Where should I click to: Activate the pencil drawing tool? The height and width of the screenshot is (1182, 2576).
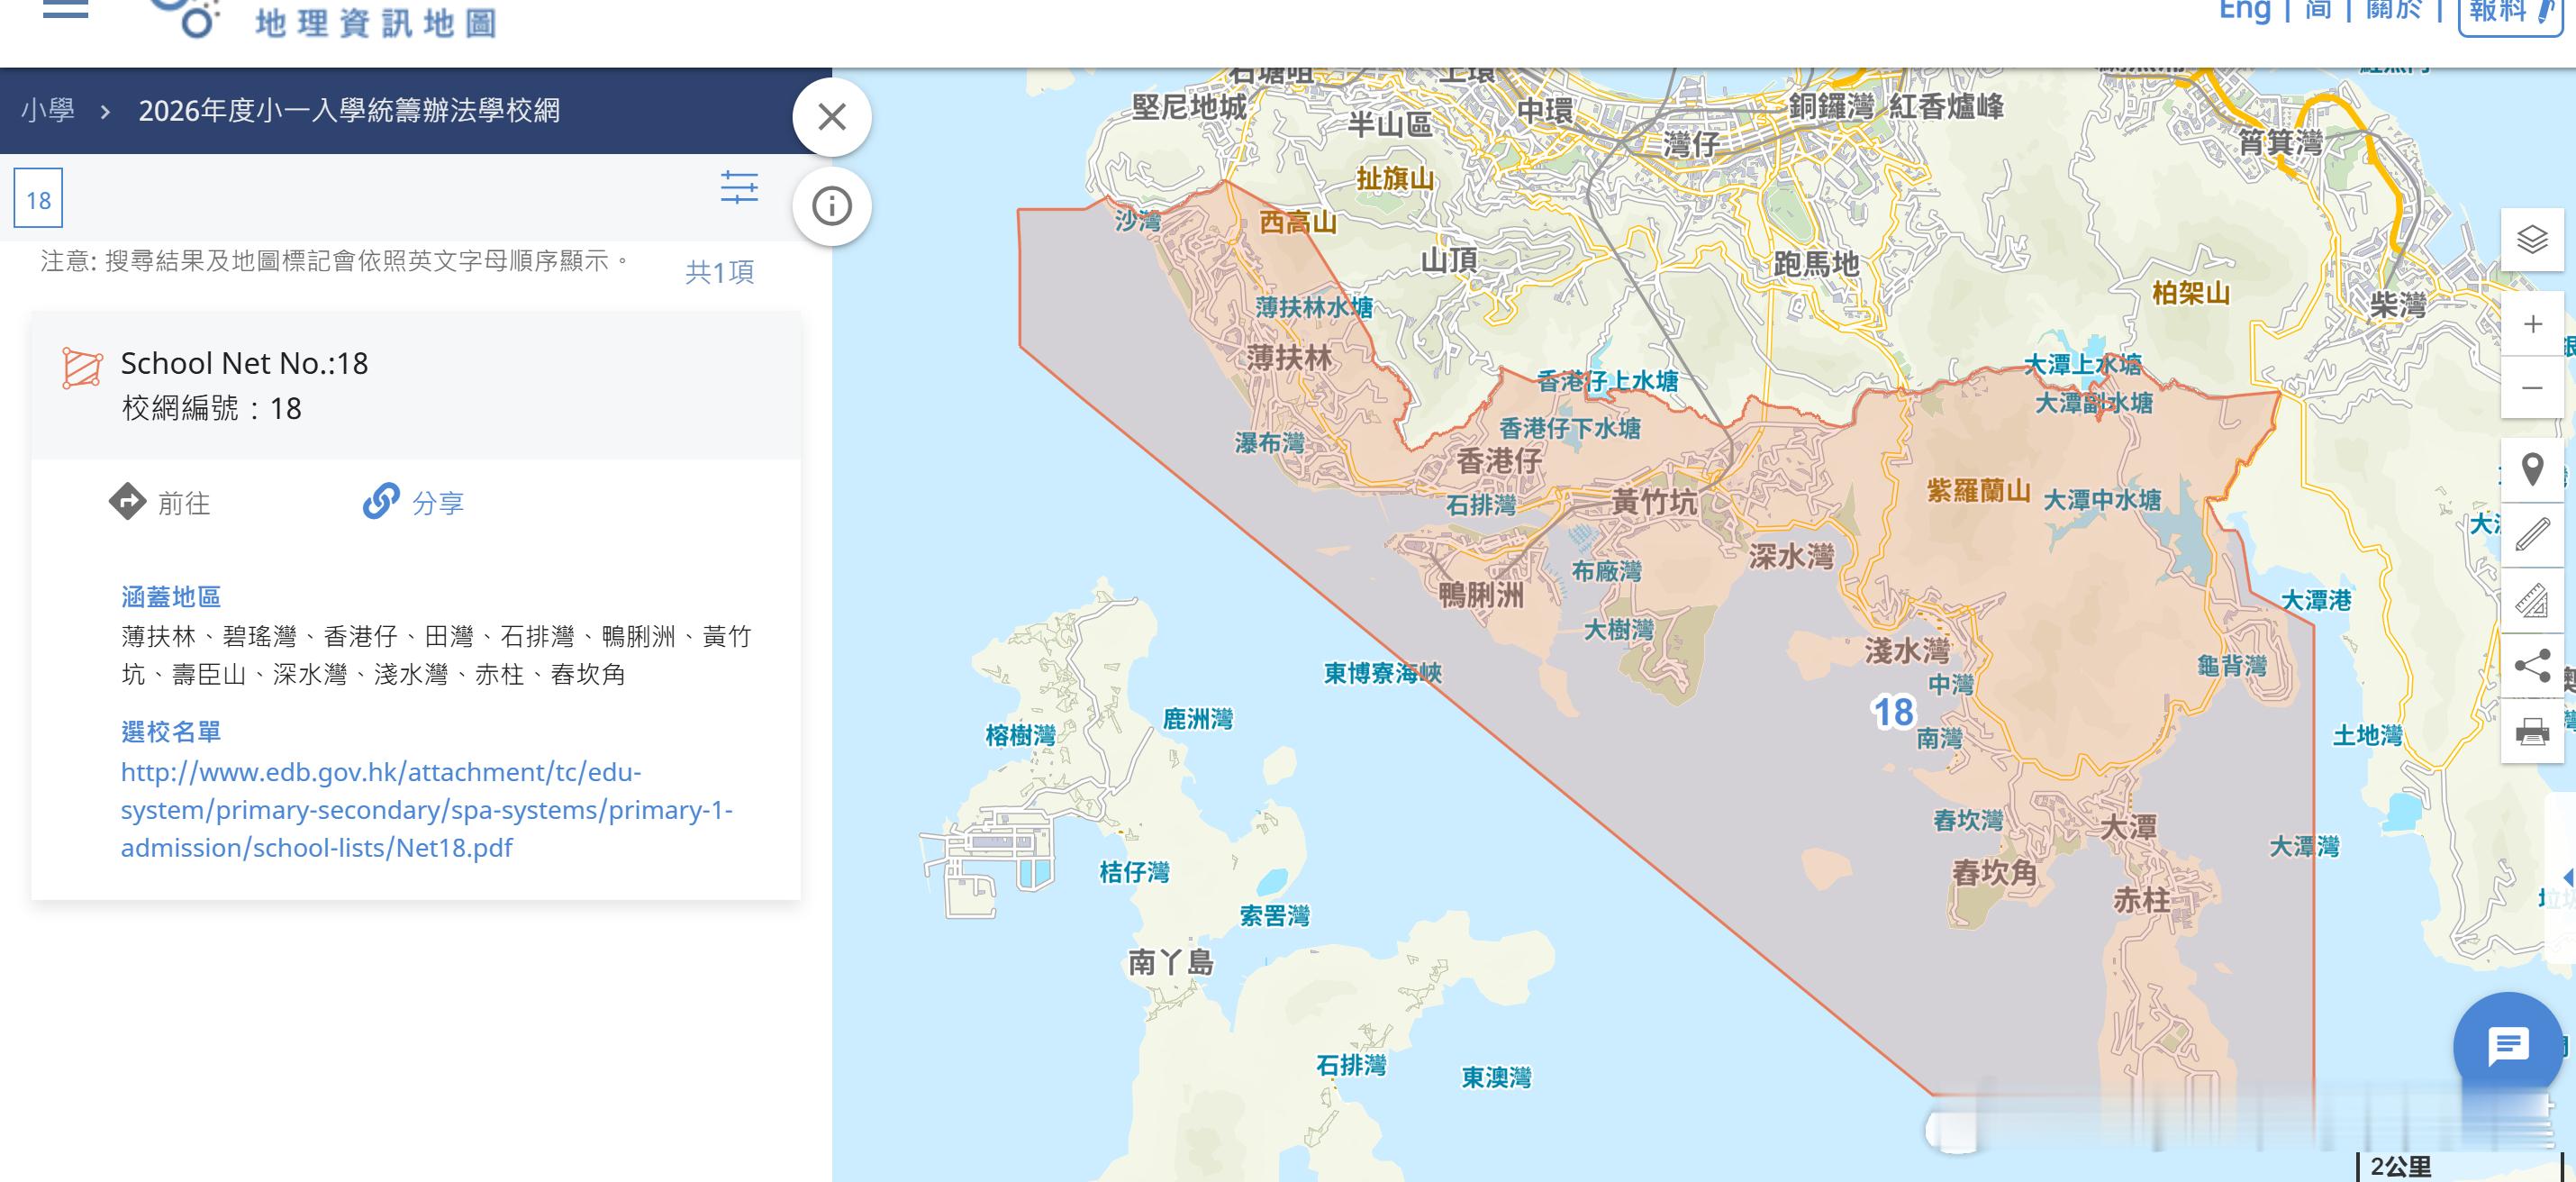coord(2531,534)
